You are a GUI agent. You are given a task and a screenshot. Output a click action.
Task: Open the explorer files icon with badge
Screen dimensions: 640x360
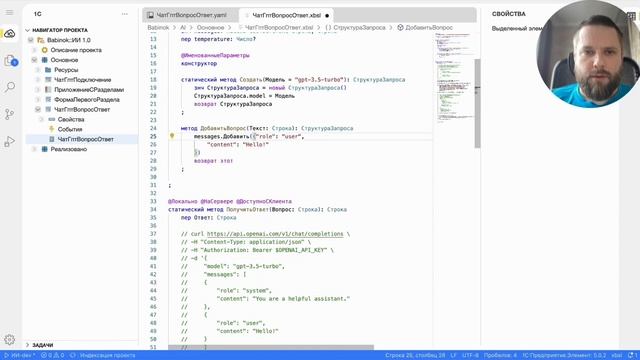[10, 61]
